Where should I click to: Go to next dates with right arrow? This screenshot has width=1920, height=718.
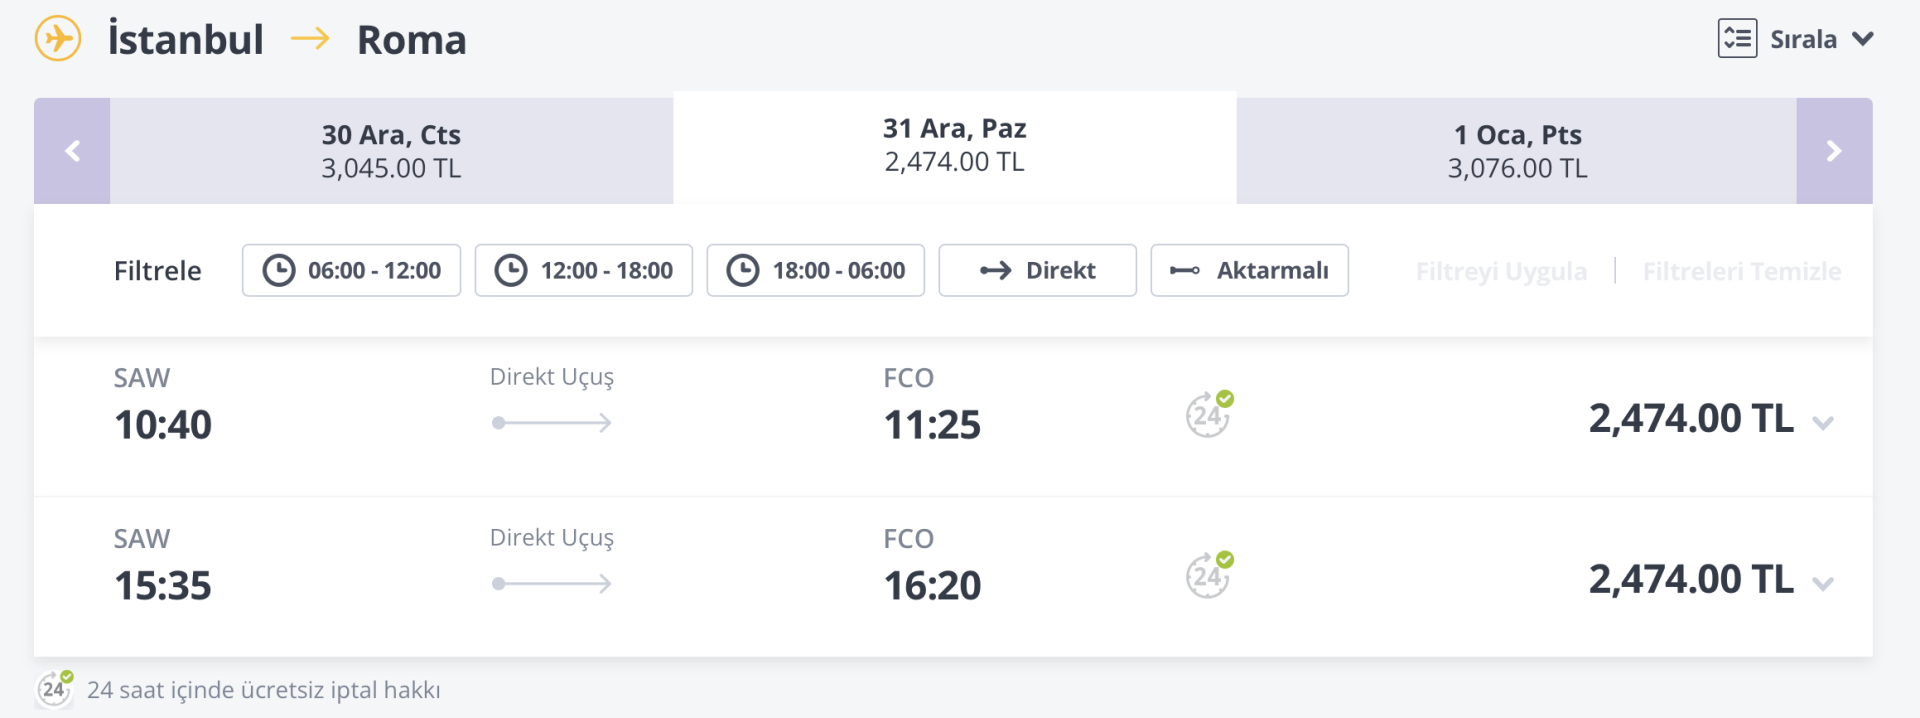[1834, 151]
